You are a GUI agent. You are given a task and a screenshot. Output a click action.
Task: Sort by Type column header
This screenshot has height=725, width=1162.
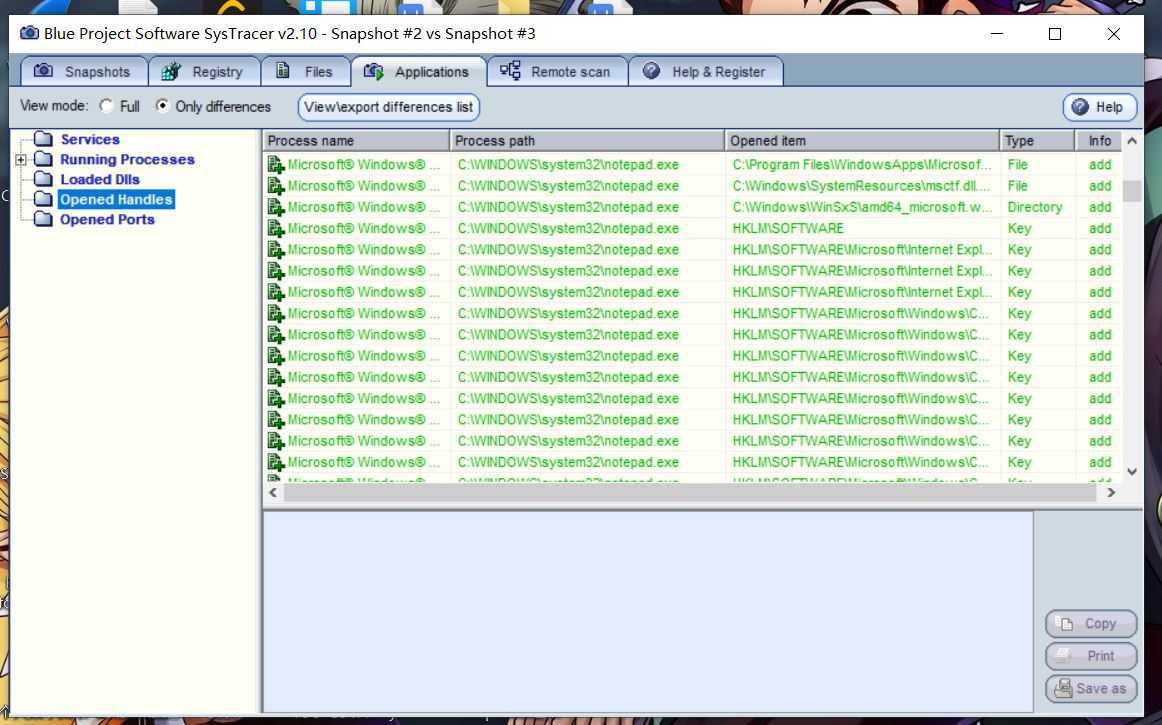click(x=1038, y=141)
